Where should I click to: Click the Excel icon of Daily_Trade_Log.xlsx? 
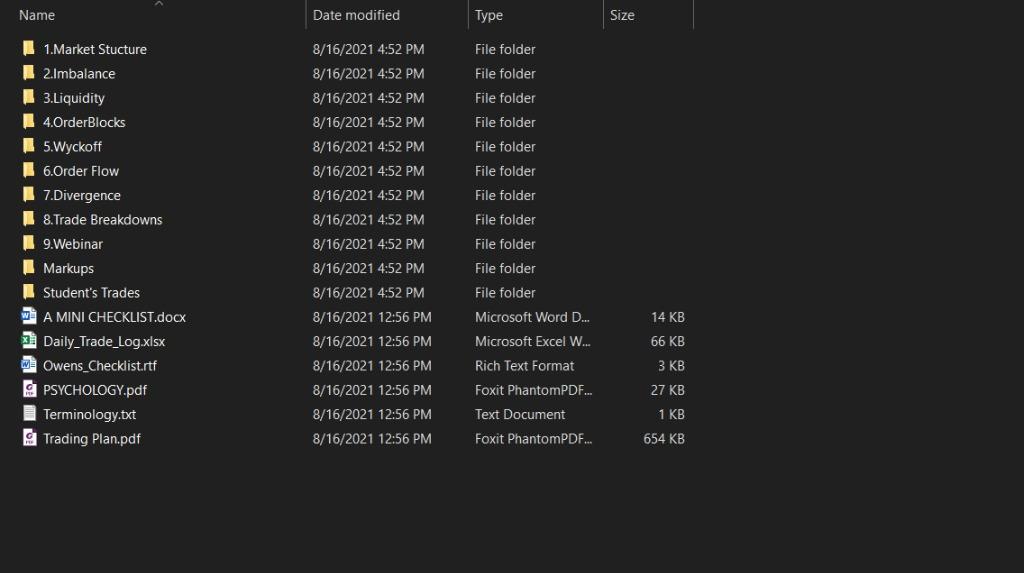[28, 341]
